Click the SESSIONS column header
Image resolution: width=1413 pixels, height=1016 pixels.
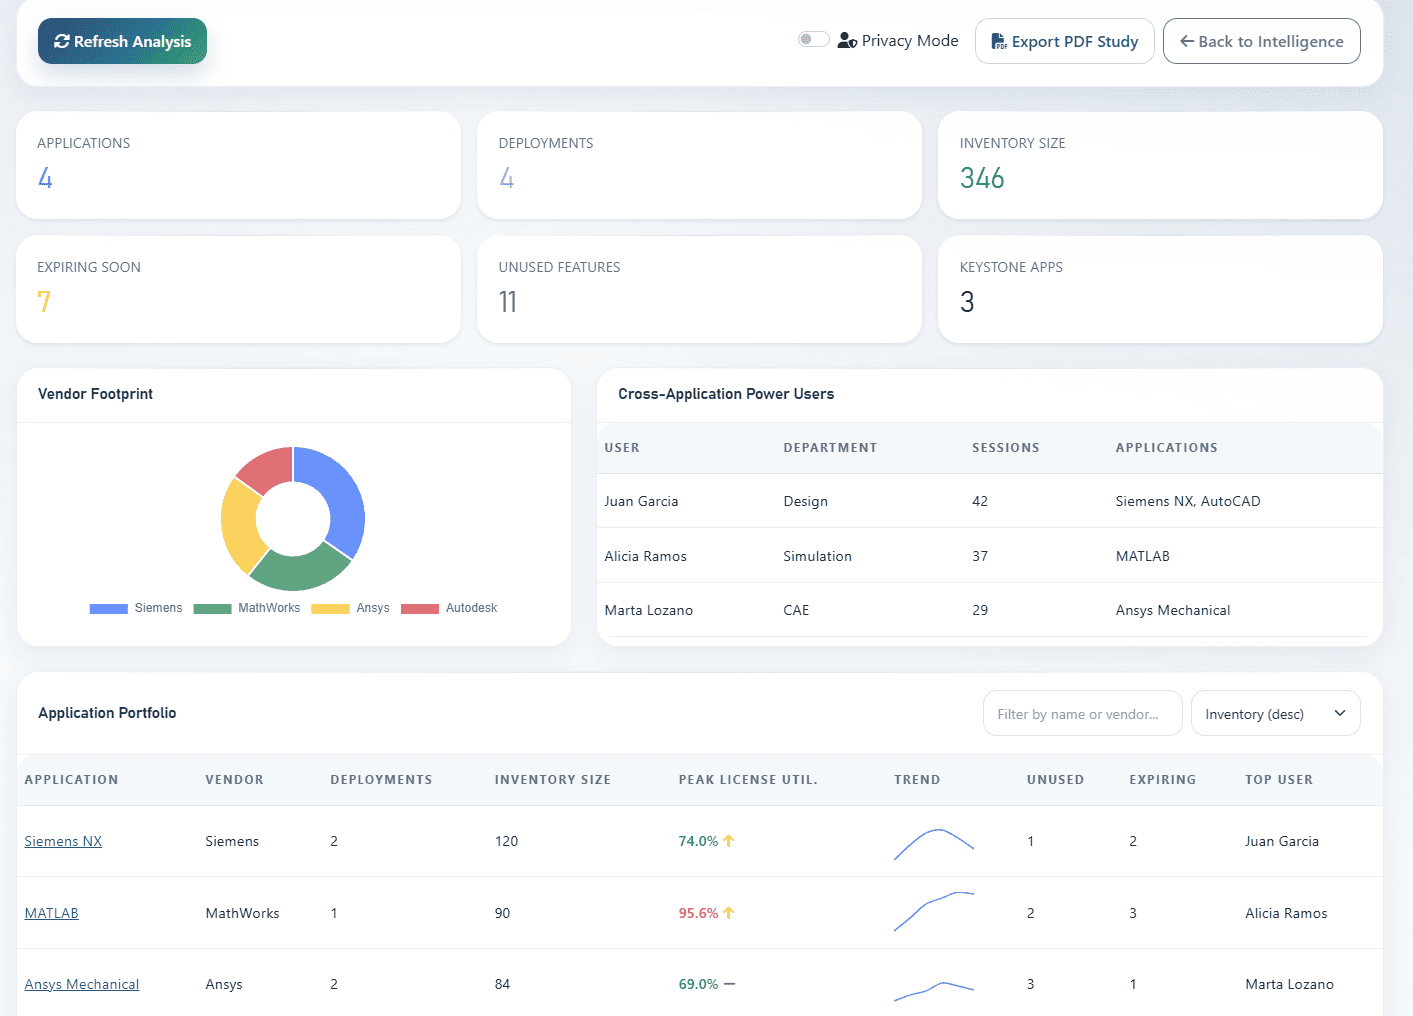click(1005, 448)
